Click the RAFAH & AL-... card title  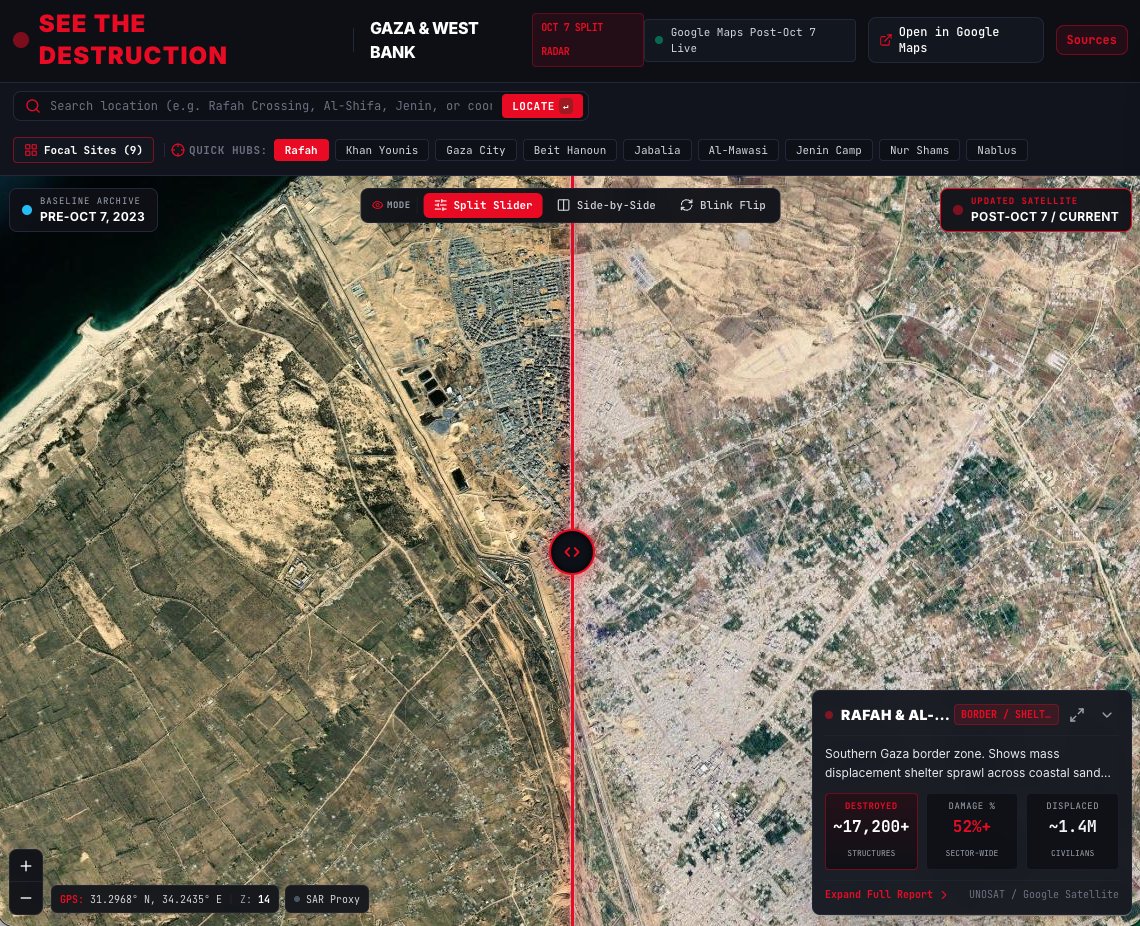point(894,714)
